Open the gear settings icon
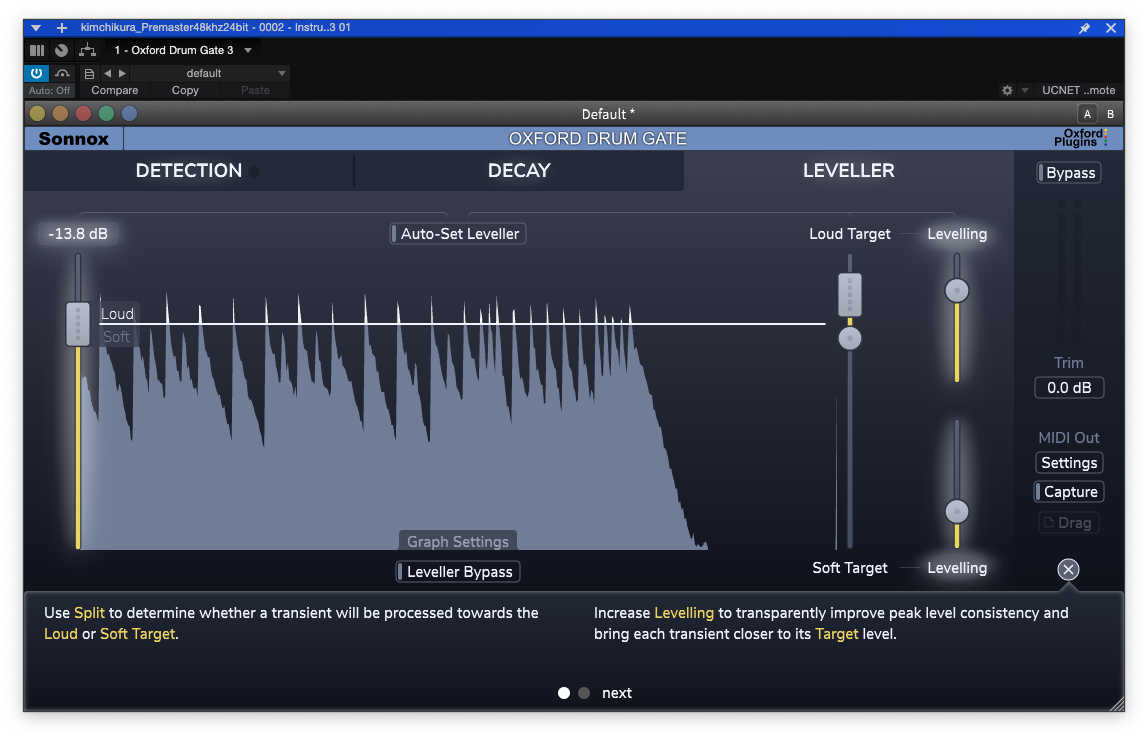The image size is (1148, 739). point(1007,91)
